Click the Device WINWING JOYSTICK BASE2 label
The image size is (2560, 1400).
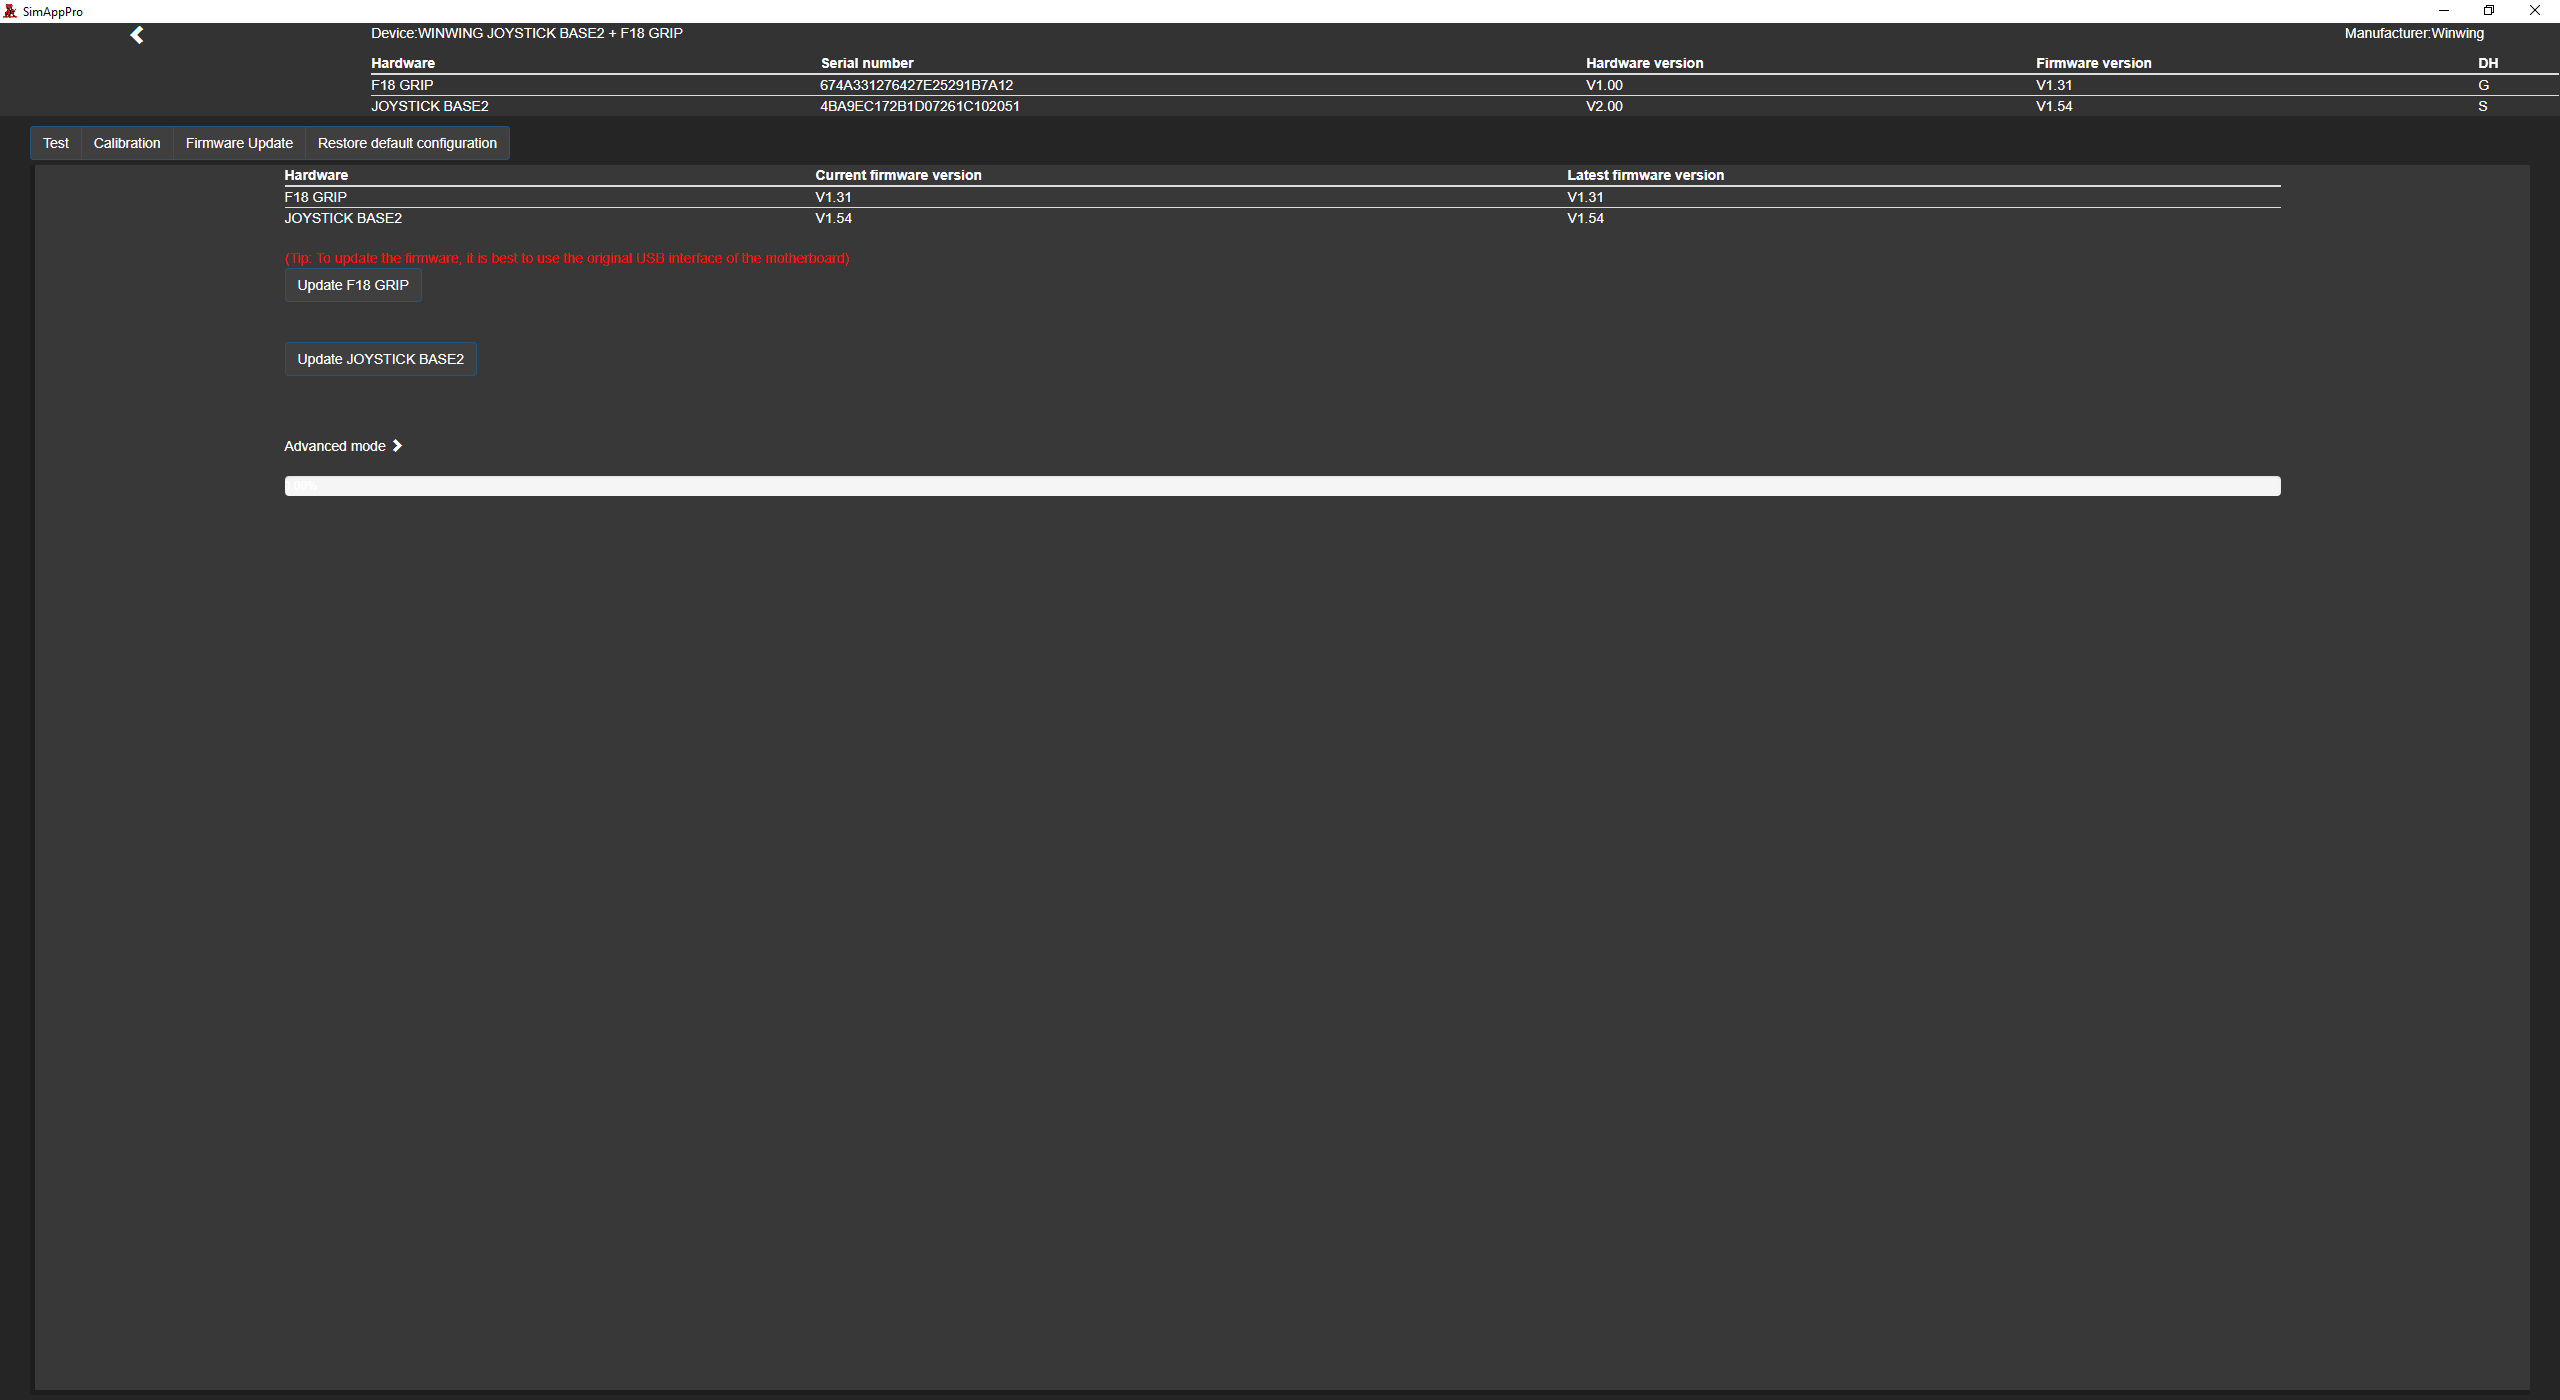[x=527, y=33]
